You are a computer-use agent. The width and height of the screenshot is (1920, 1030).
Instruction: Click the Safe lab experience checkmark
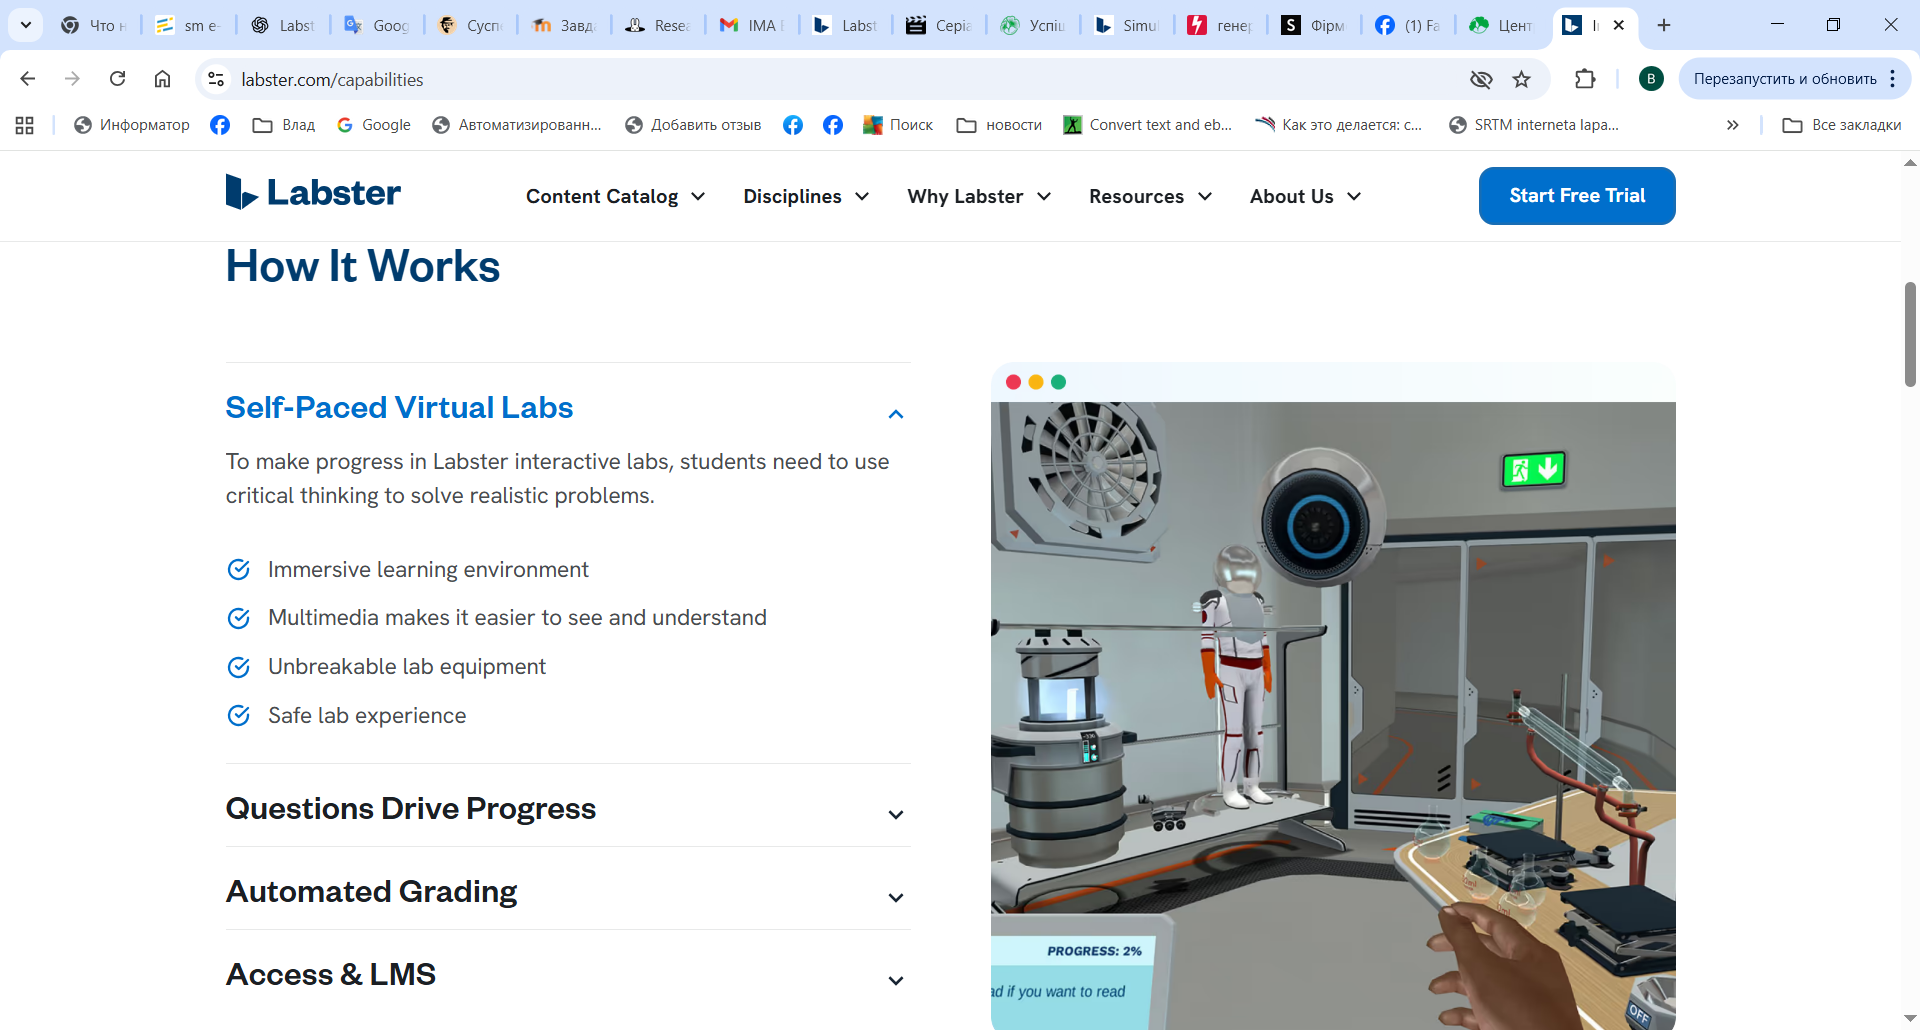point(239,716)
